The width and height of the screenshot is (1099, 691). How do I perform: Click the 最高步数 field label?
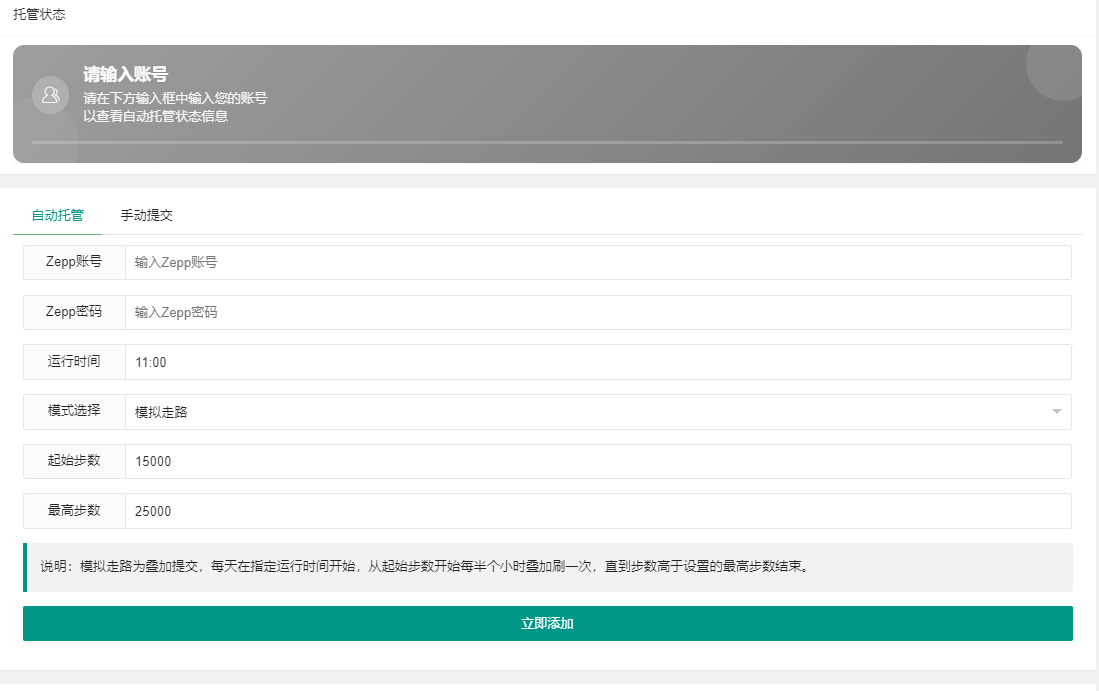click(x=74, y=510)
